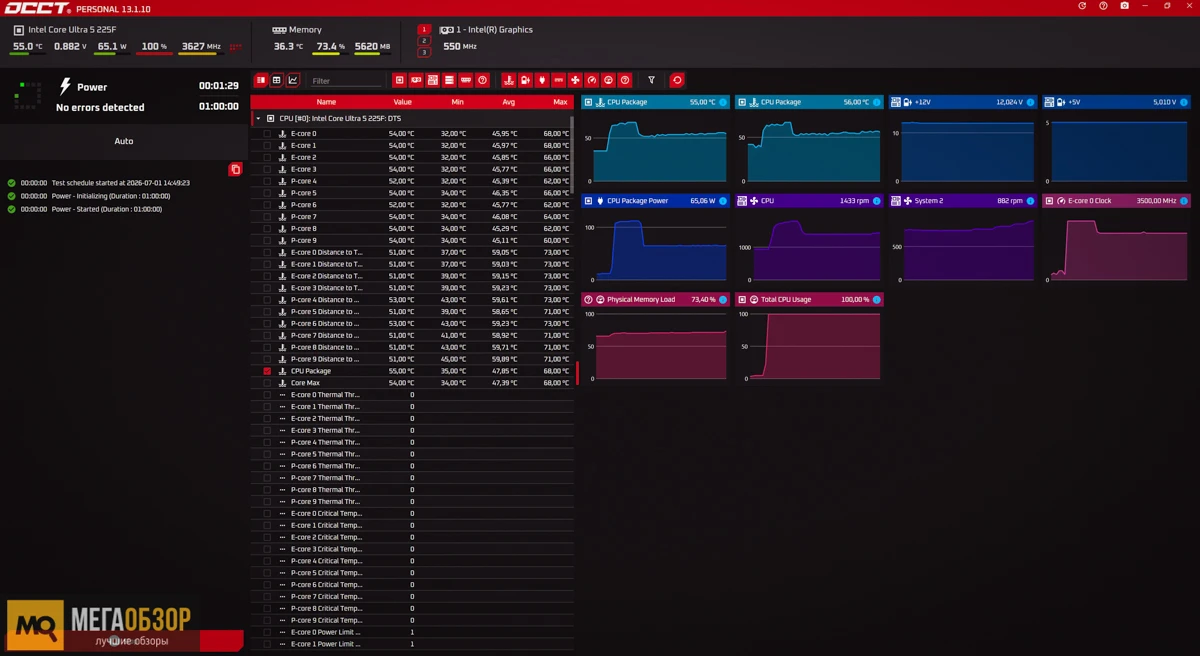Click the screenshot camera icon in title bar
Image resolution: width=1200 pixels, height=656 pixels.
tap(1124, 6)
